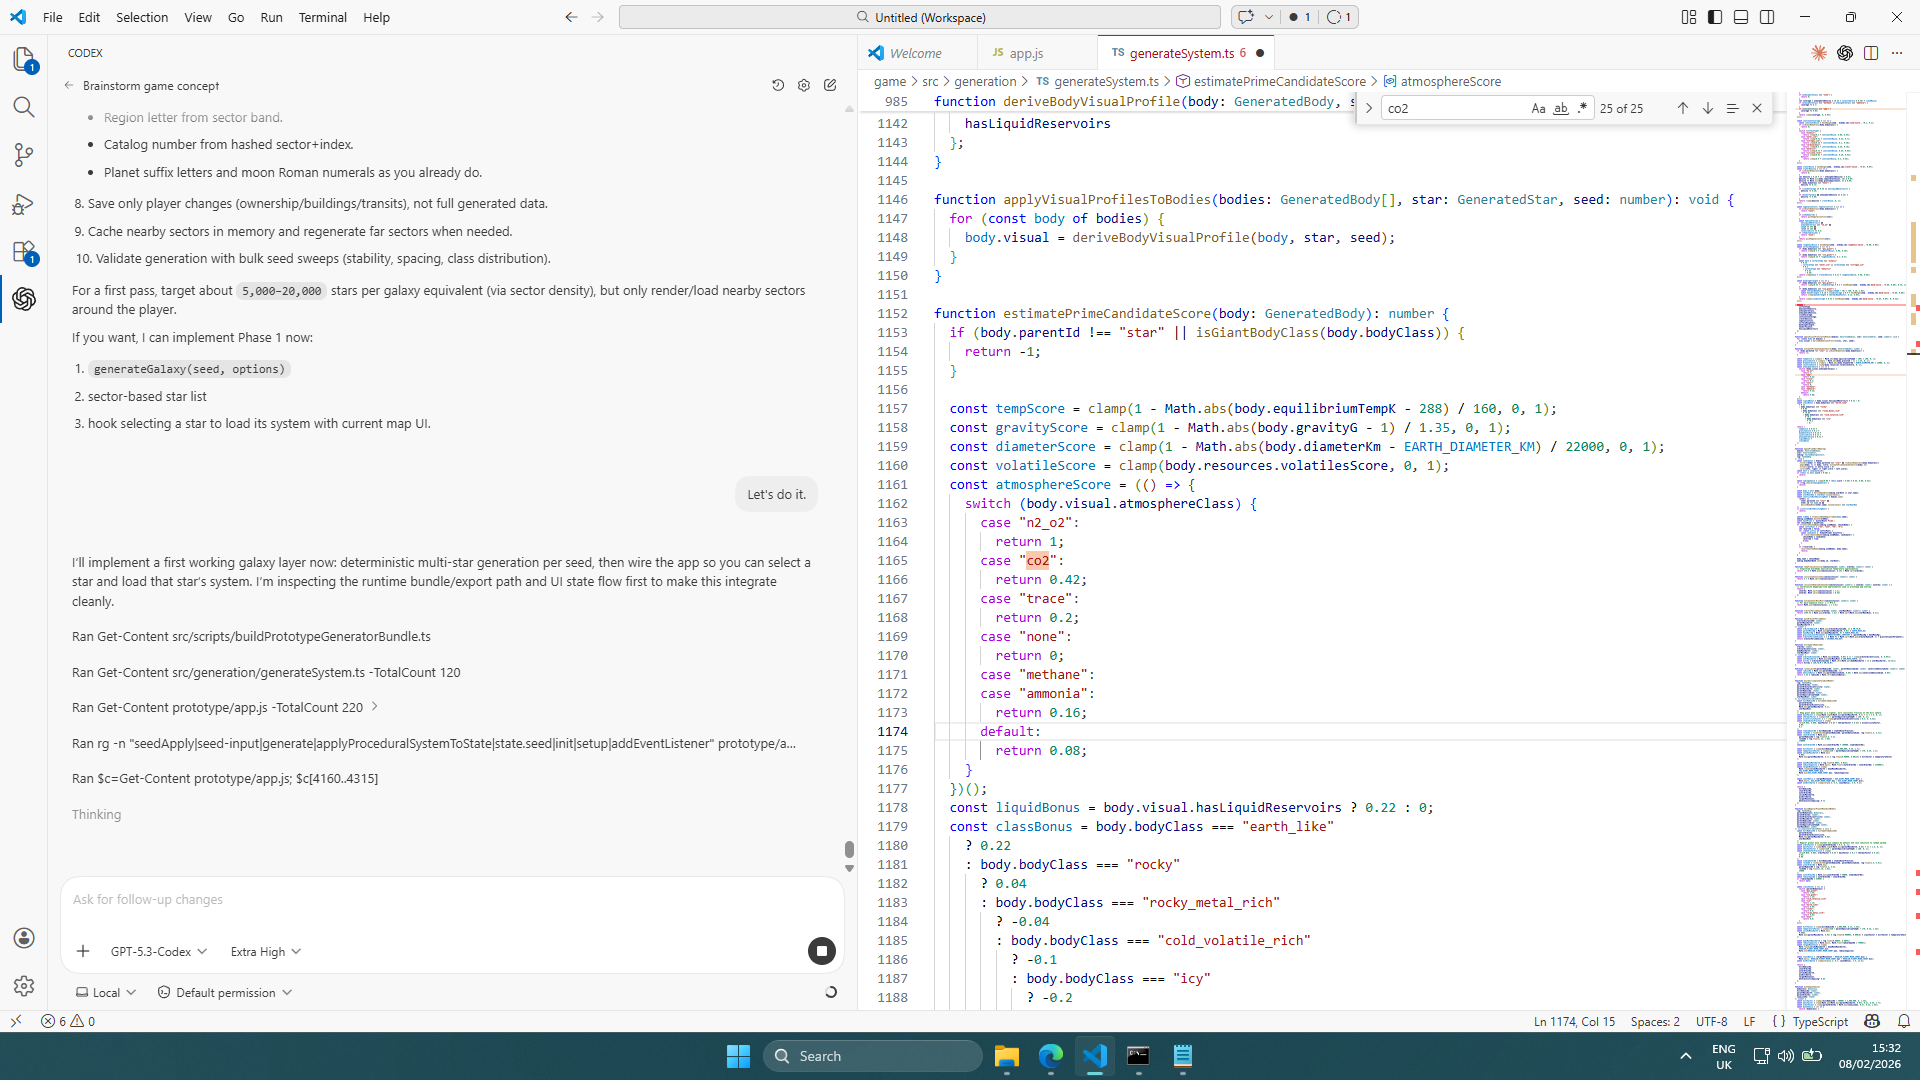This screenshot has width=1920, height=1080.
Task: Open the Extensions view
Action: pos(24,252)
